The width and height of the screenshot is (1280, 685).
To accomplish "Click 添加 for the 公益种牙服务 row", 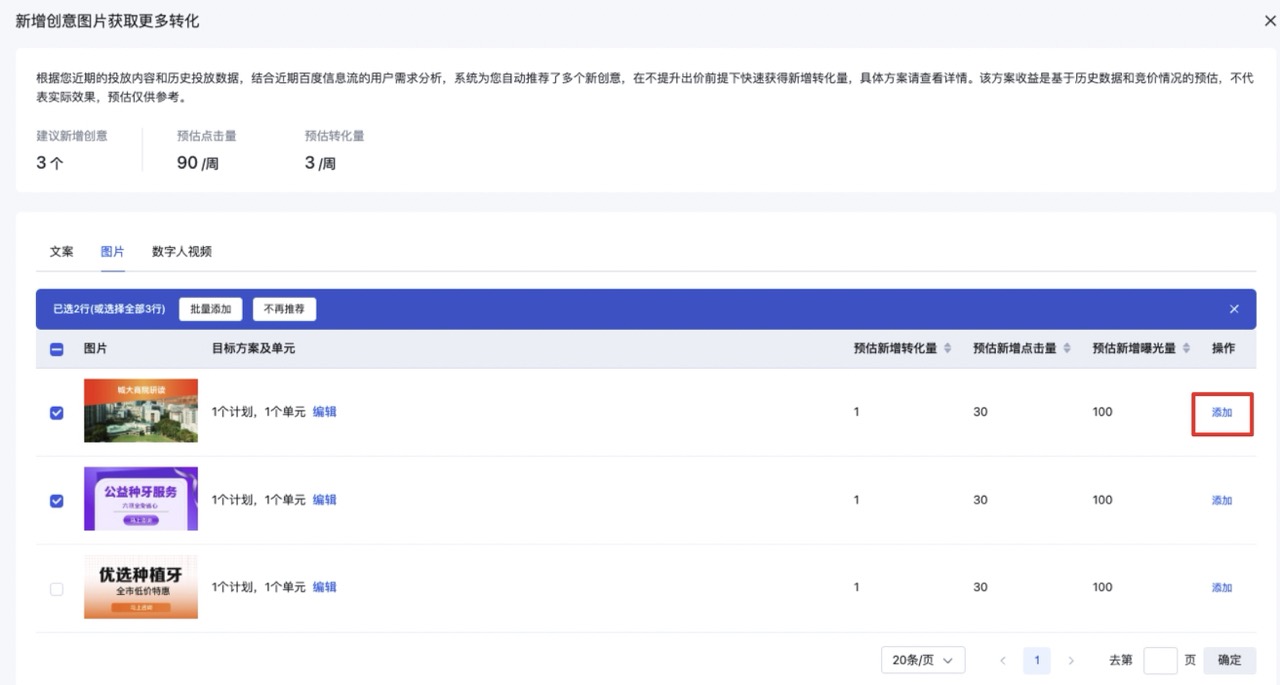I will tap(1222, 500).
